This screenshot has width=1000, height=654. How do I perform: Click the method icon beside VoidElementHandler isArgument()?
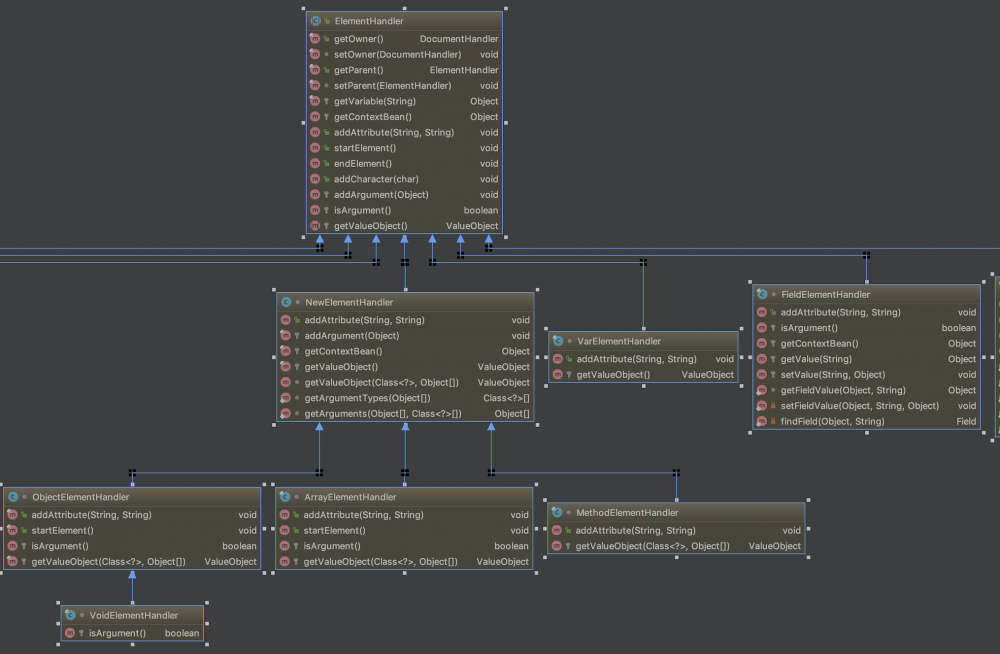point(70,634)
